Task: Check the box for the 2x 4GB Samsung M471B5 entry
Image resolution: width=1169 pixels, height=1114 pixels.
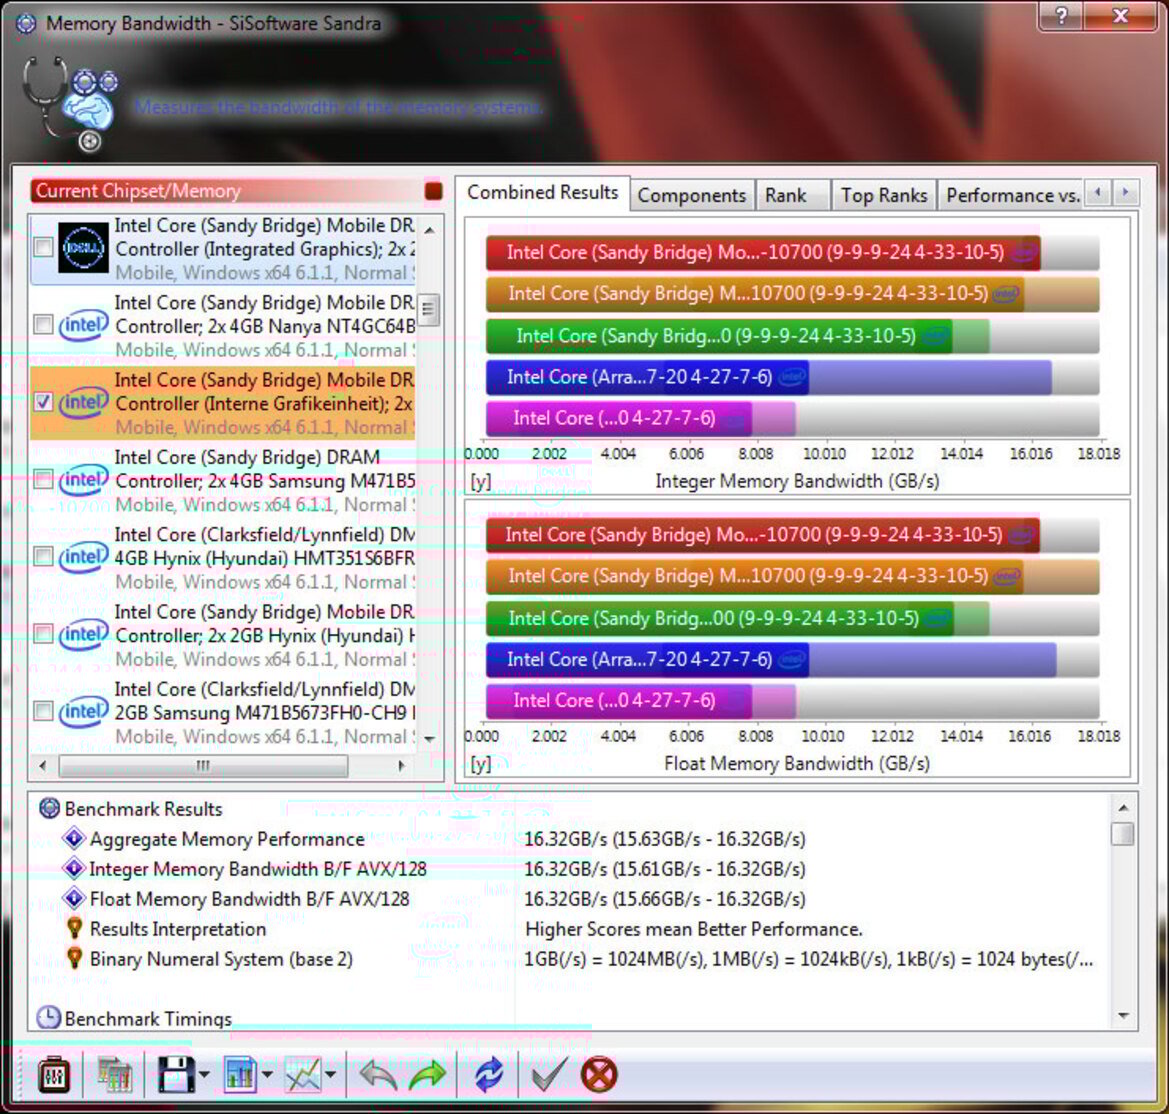Action: (x=43, y=479)
